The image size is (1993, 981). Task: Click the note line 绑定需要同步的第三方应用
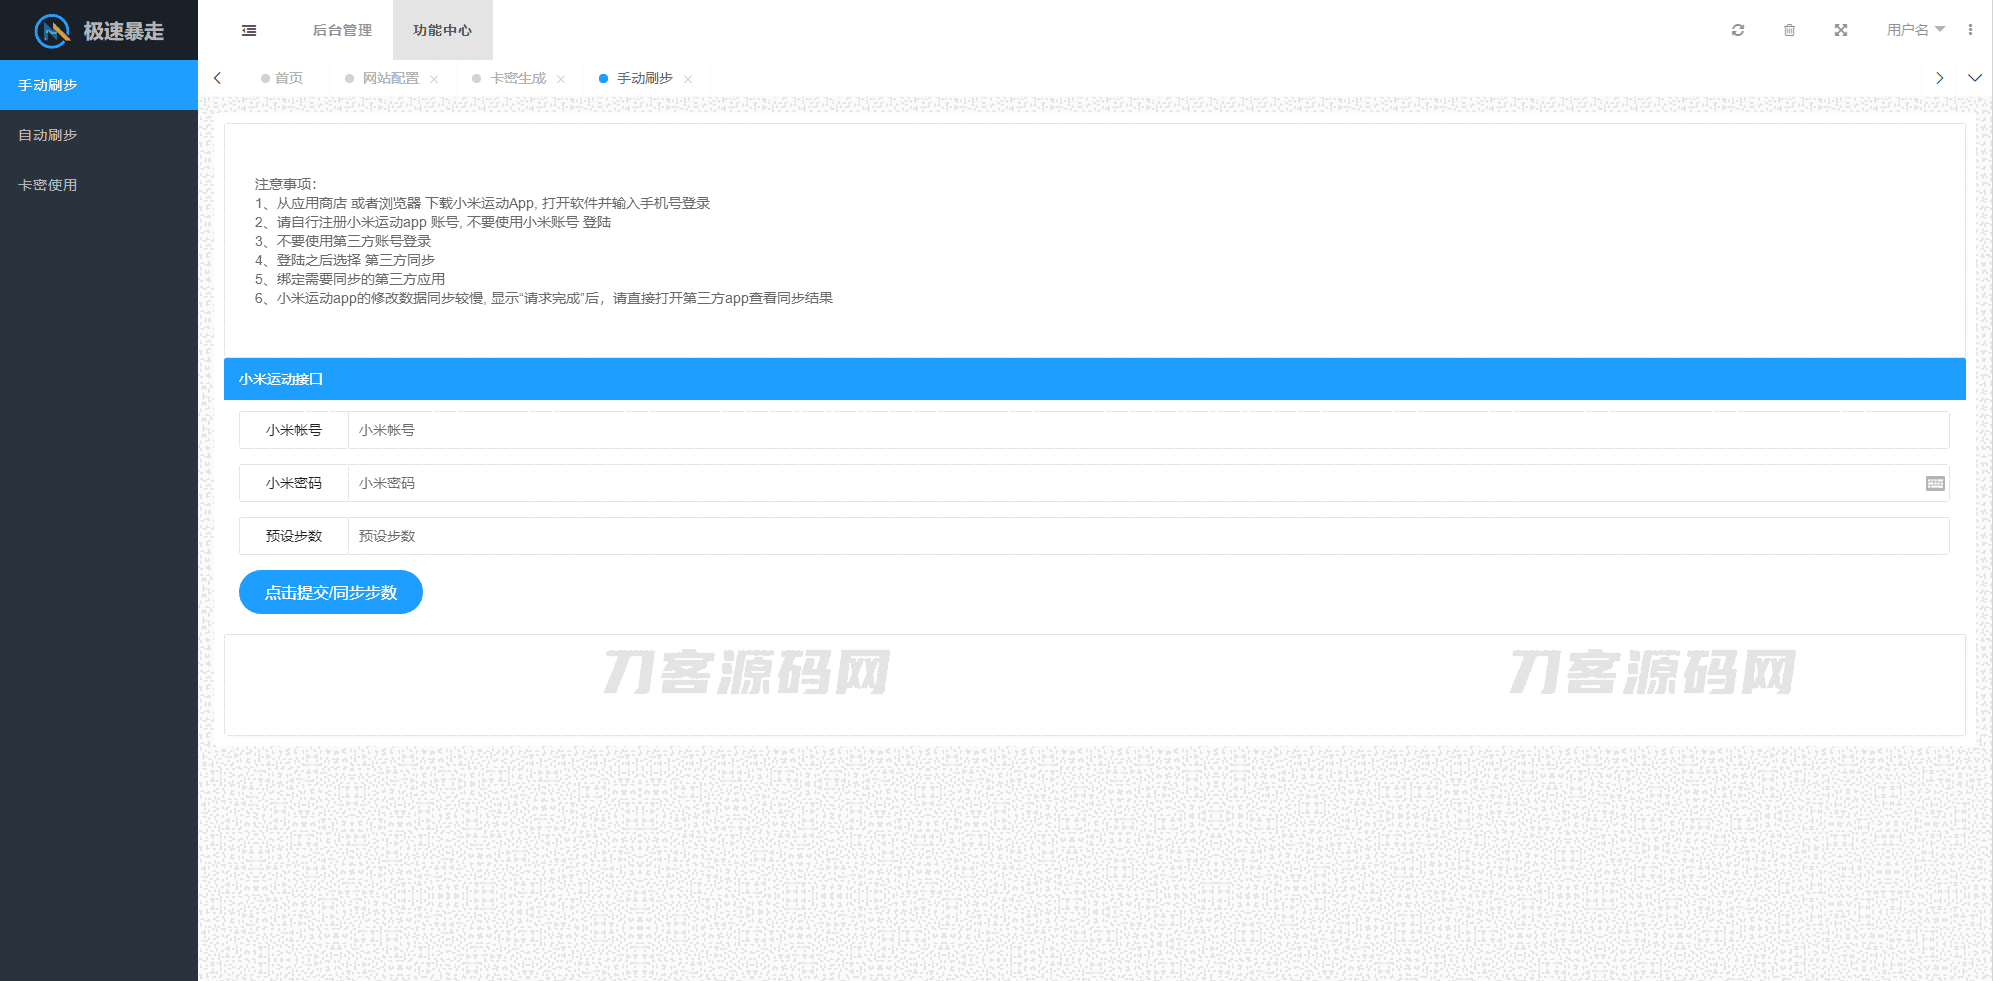(x=350, y=279)
